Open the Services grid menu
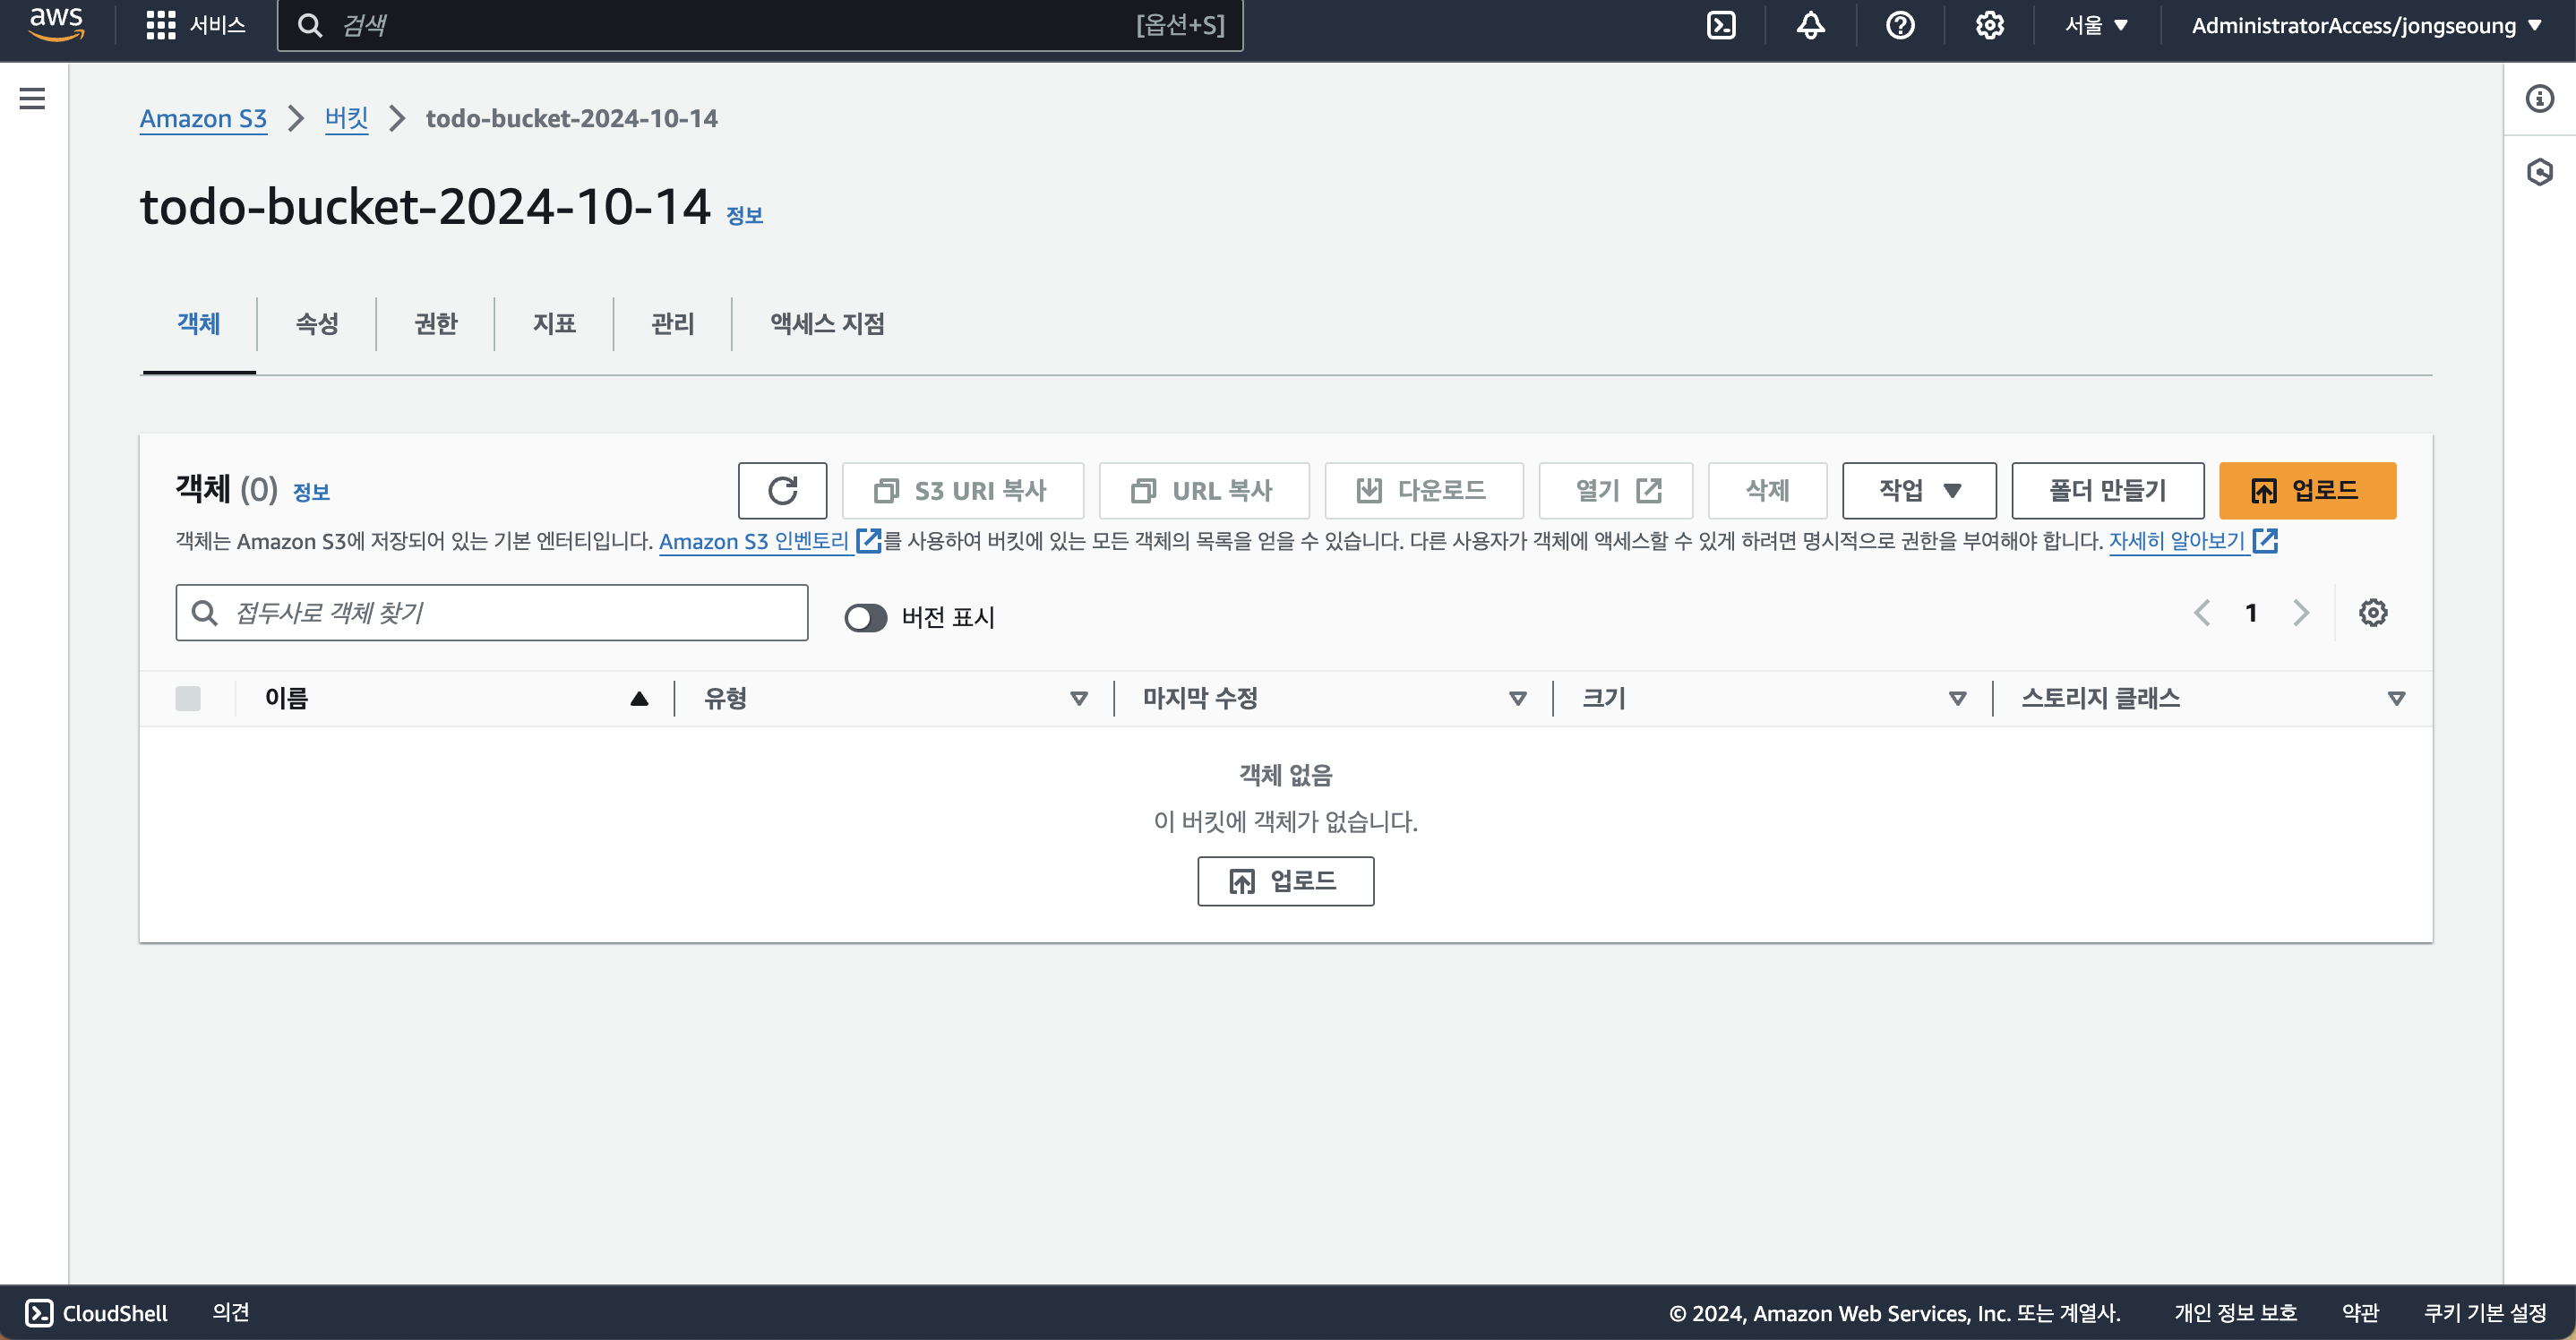 click(x=196, y=25)
